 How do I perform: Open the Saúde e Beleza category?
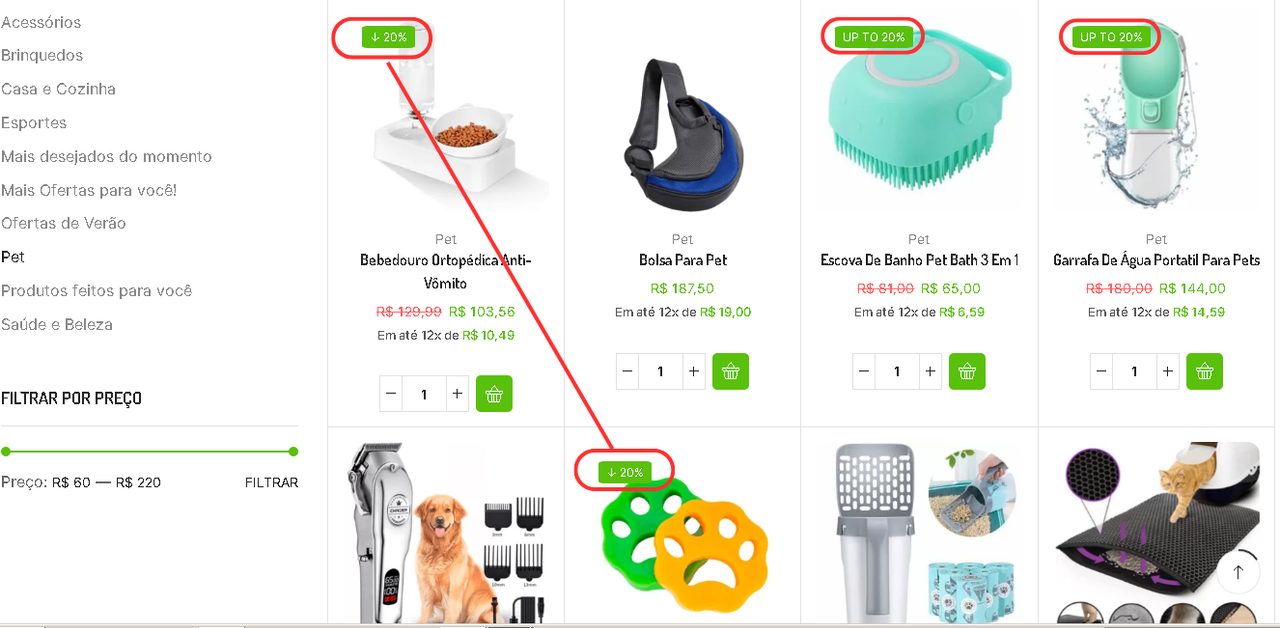(57, 324)
